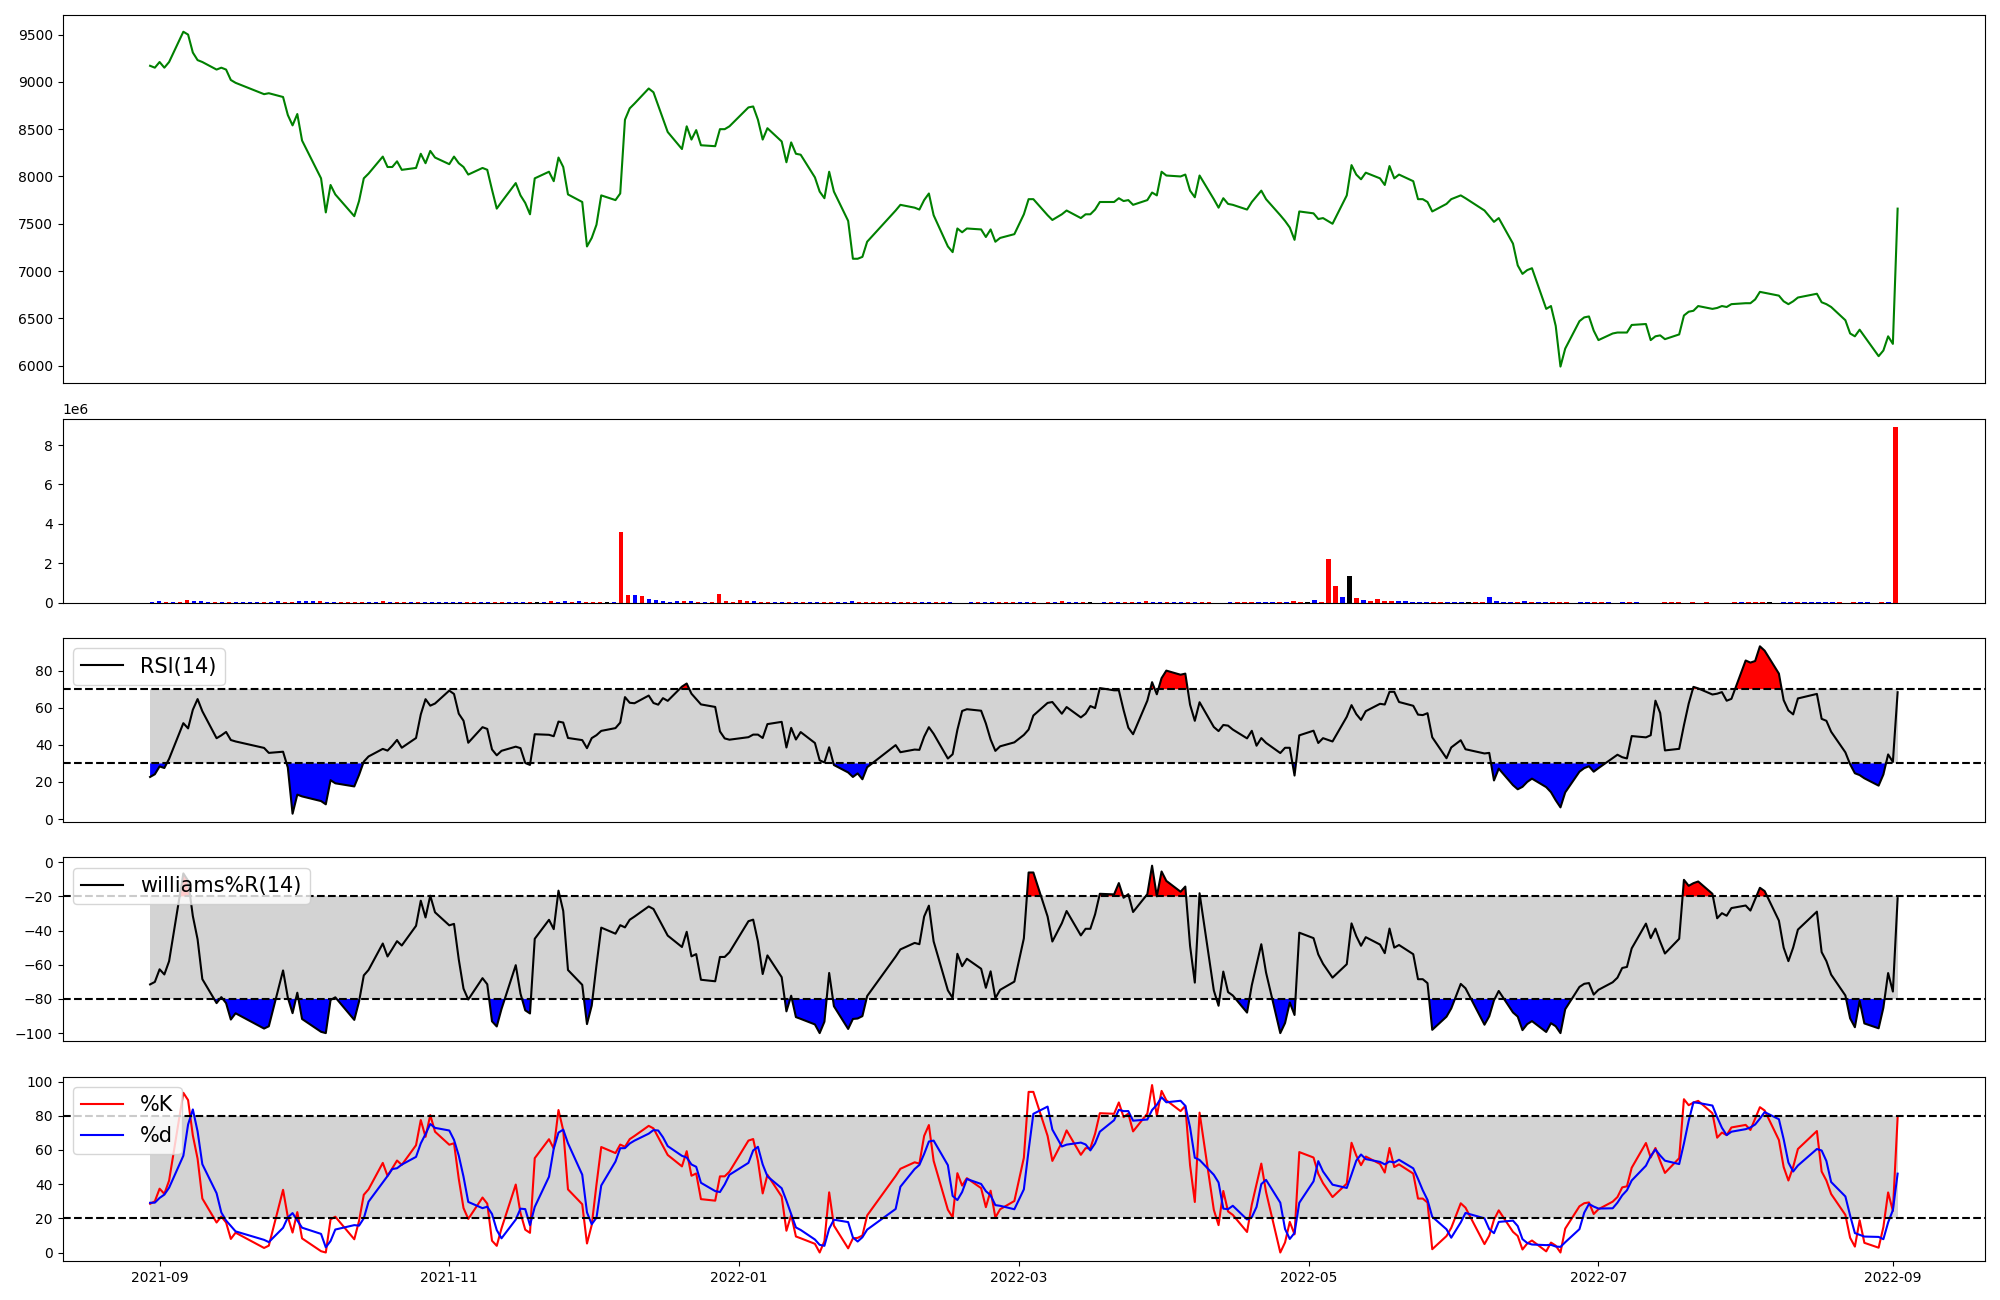Click blue line swatch beside %d
This screenshot has width=2000, height=1300.
[102, 1135]
